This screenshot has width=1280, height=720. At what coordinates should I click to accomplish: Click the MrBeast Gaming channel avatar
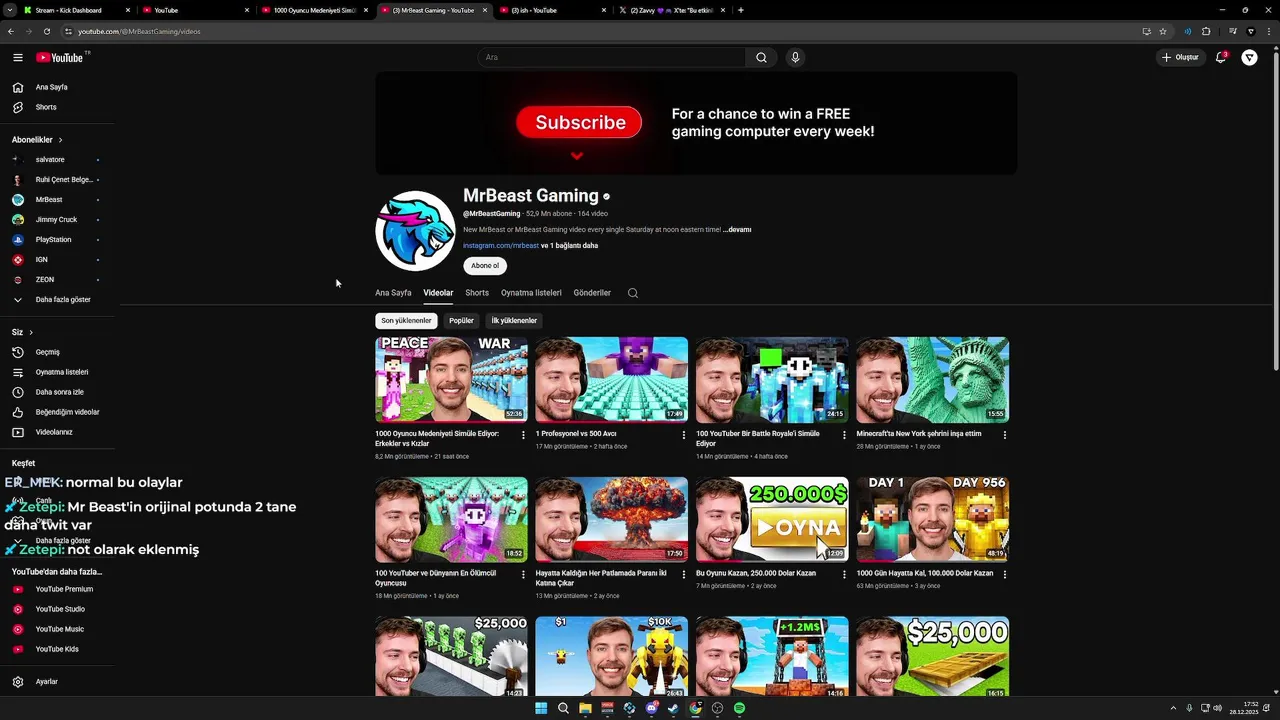(x=415, y=231)
